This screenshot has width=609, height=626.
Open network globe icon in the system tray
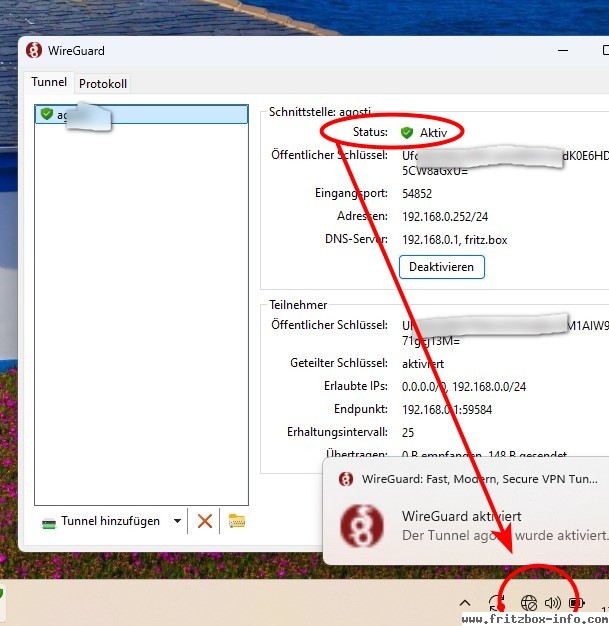(529, 602)
